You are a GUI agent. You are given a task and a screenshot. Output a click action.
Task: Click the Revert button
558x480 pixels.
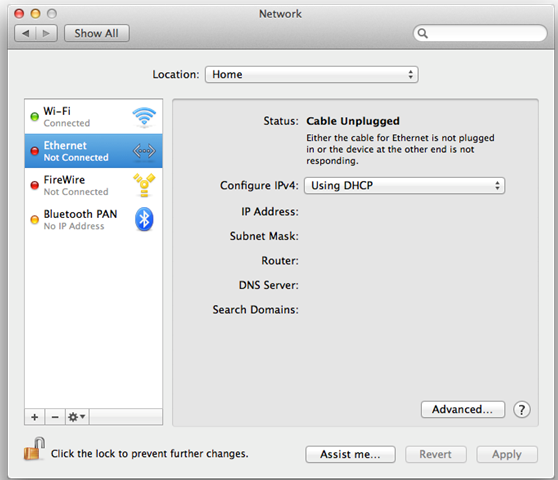[x=436, y=454]
